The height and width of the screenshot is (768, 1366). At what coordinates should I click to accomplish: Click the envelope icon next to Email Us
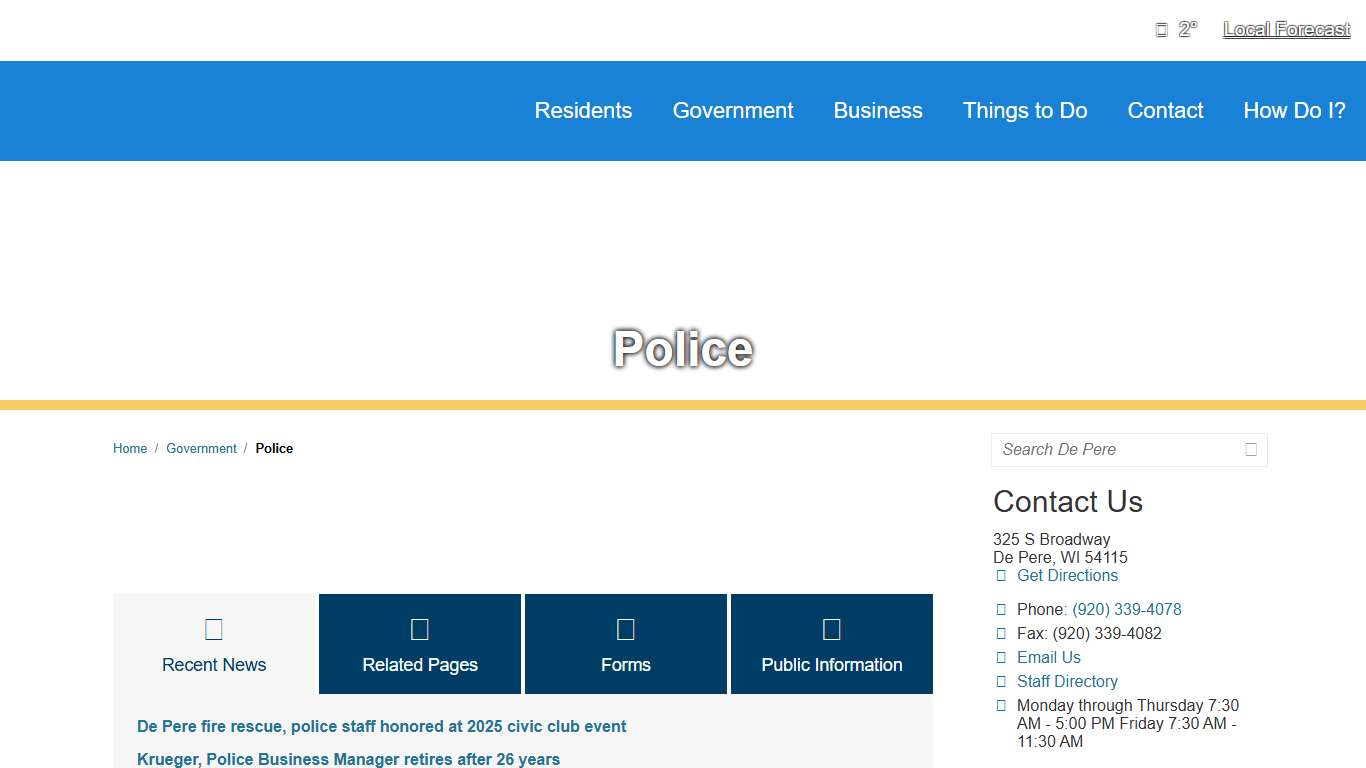pyautogui.click(x=1001, y=658)
